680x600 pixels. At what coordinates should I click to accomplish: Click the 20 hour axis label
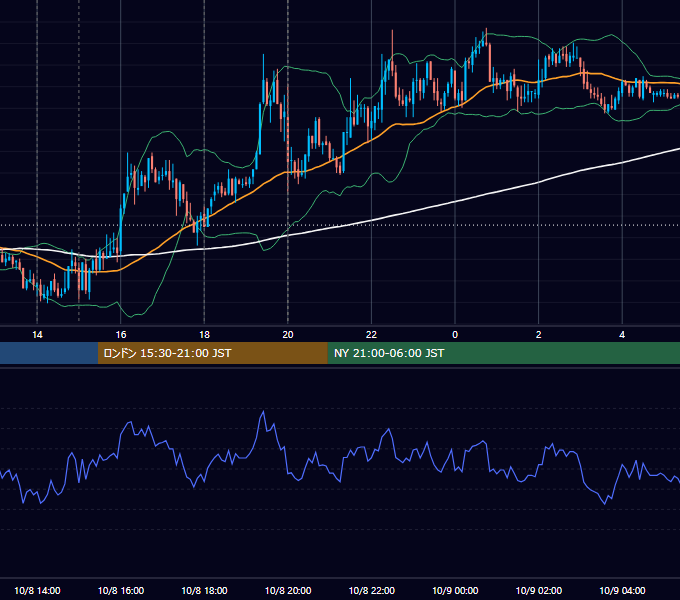coord(288,335)
